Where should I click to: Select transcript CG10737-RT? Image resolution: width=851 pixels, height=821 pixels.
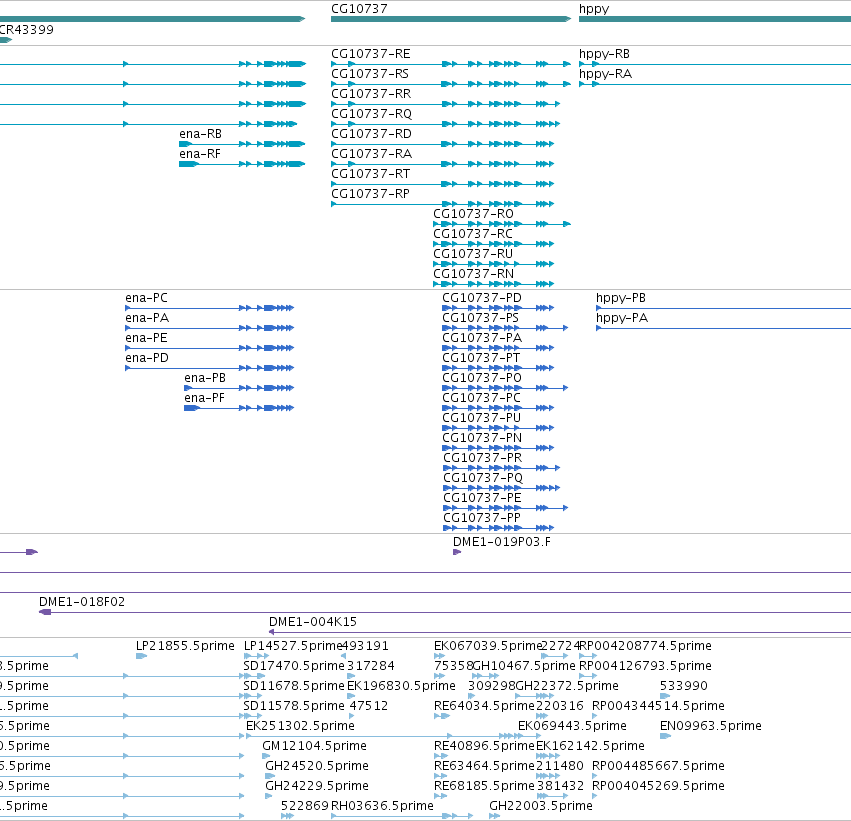pyautogui.click(x=371, y=174)
